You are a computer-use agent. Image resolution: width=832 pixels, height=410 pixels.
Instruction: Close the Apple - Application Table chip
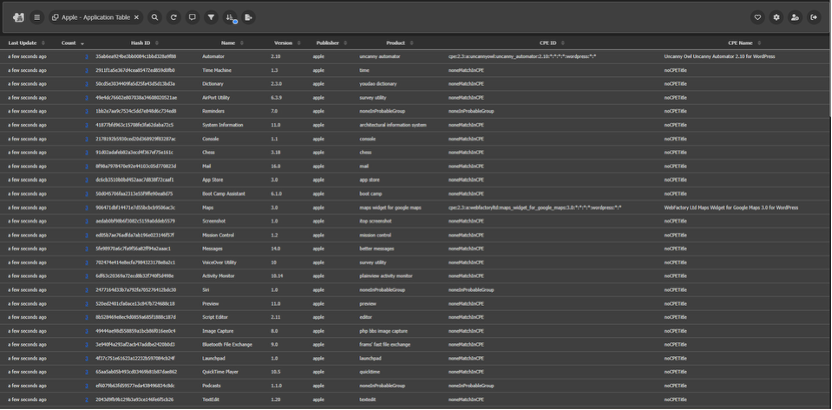tap(138, 17)
